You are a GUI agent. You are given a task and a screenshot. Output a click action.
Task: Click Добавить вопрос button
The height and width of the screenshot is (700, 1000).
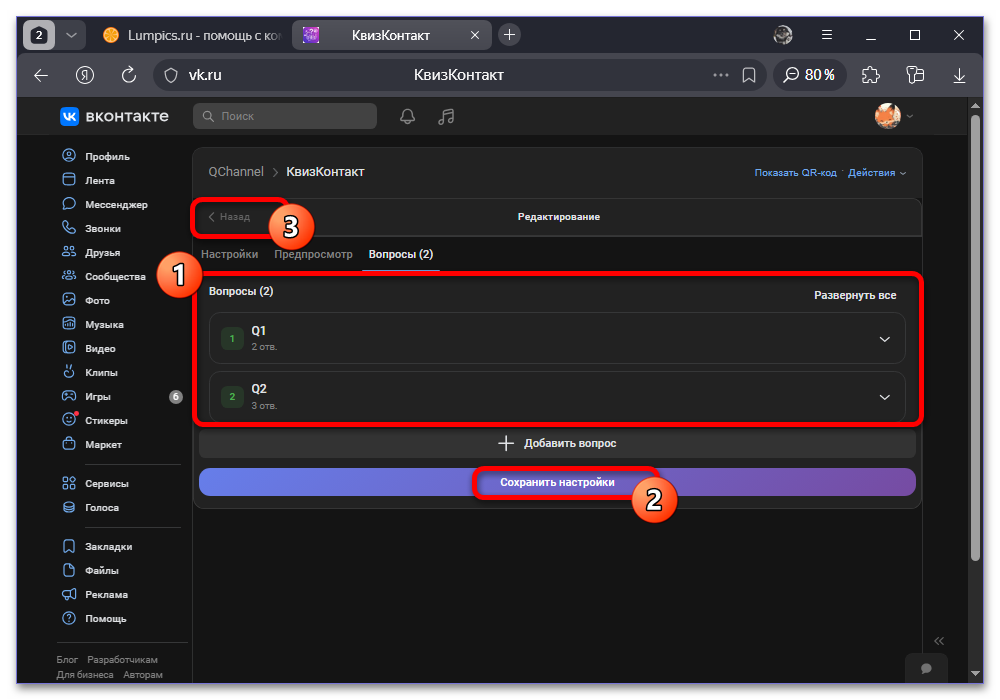tap(557, 443)
